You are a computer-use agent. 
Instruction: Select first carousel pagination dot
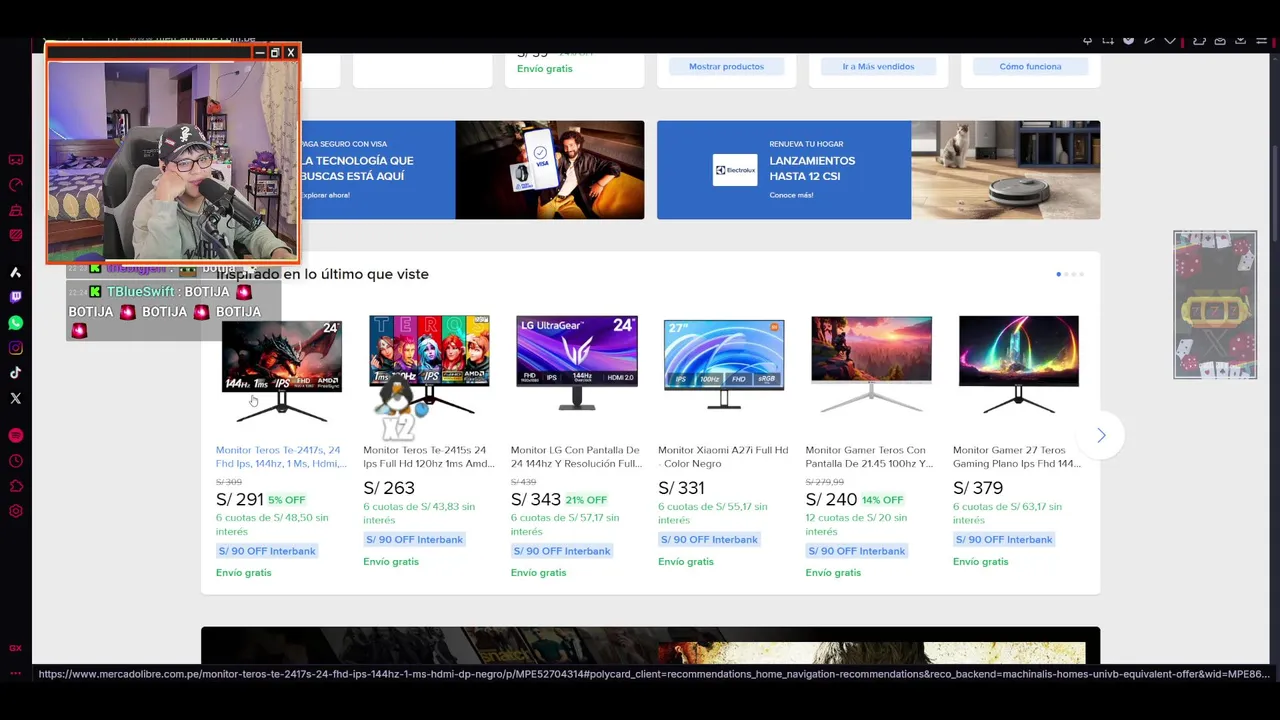1059,274
